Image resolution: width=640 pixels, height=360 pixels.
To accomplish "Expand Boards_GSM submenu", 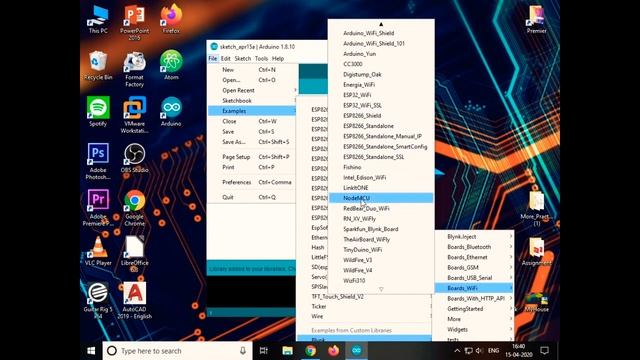I will pos(474,267).
